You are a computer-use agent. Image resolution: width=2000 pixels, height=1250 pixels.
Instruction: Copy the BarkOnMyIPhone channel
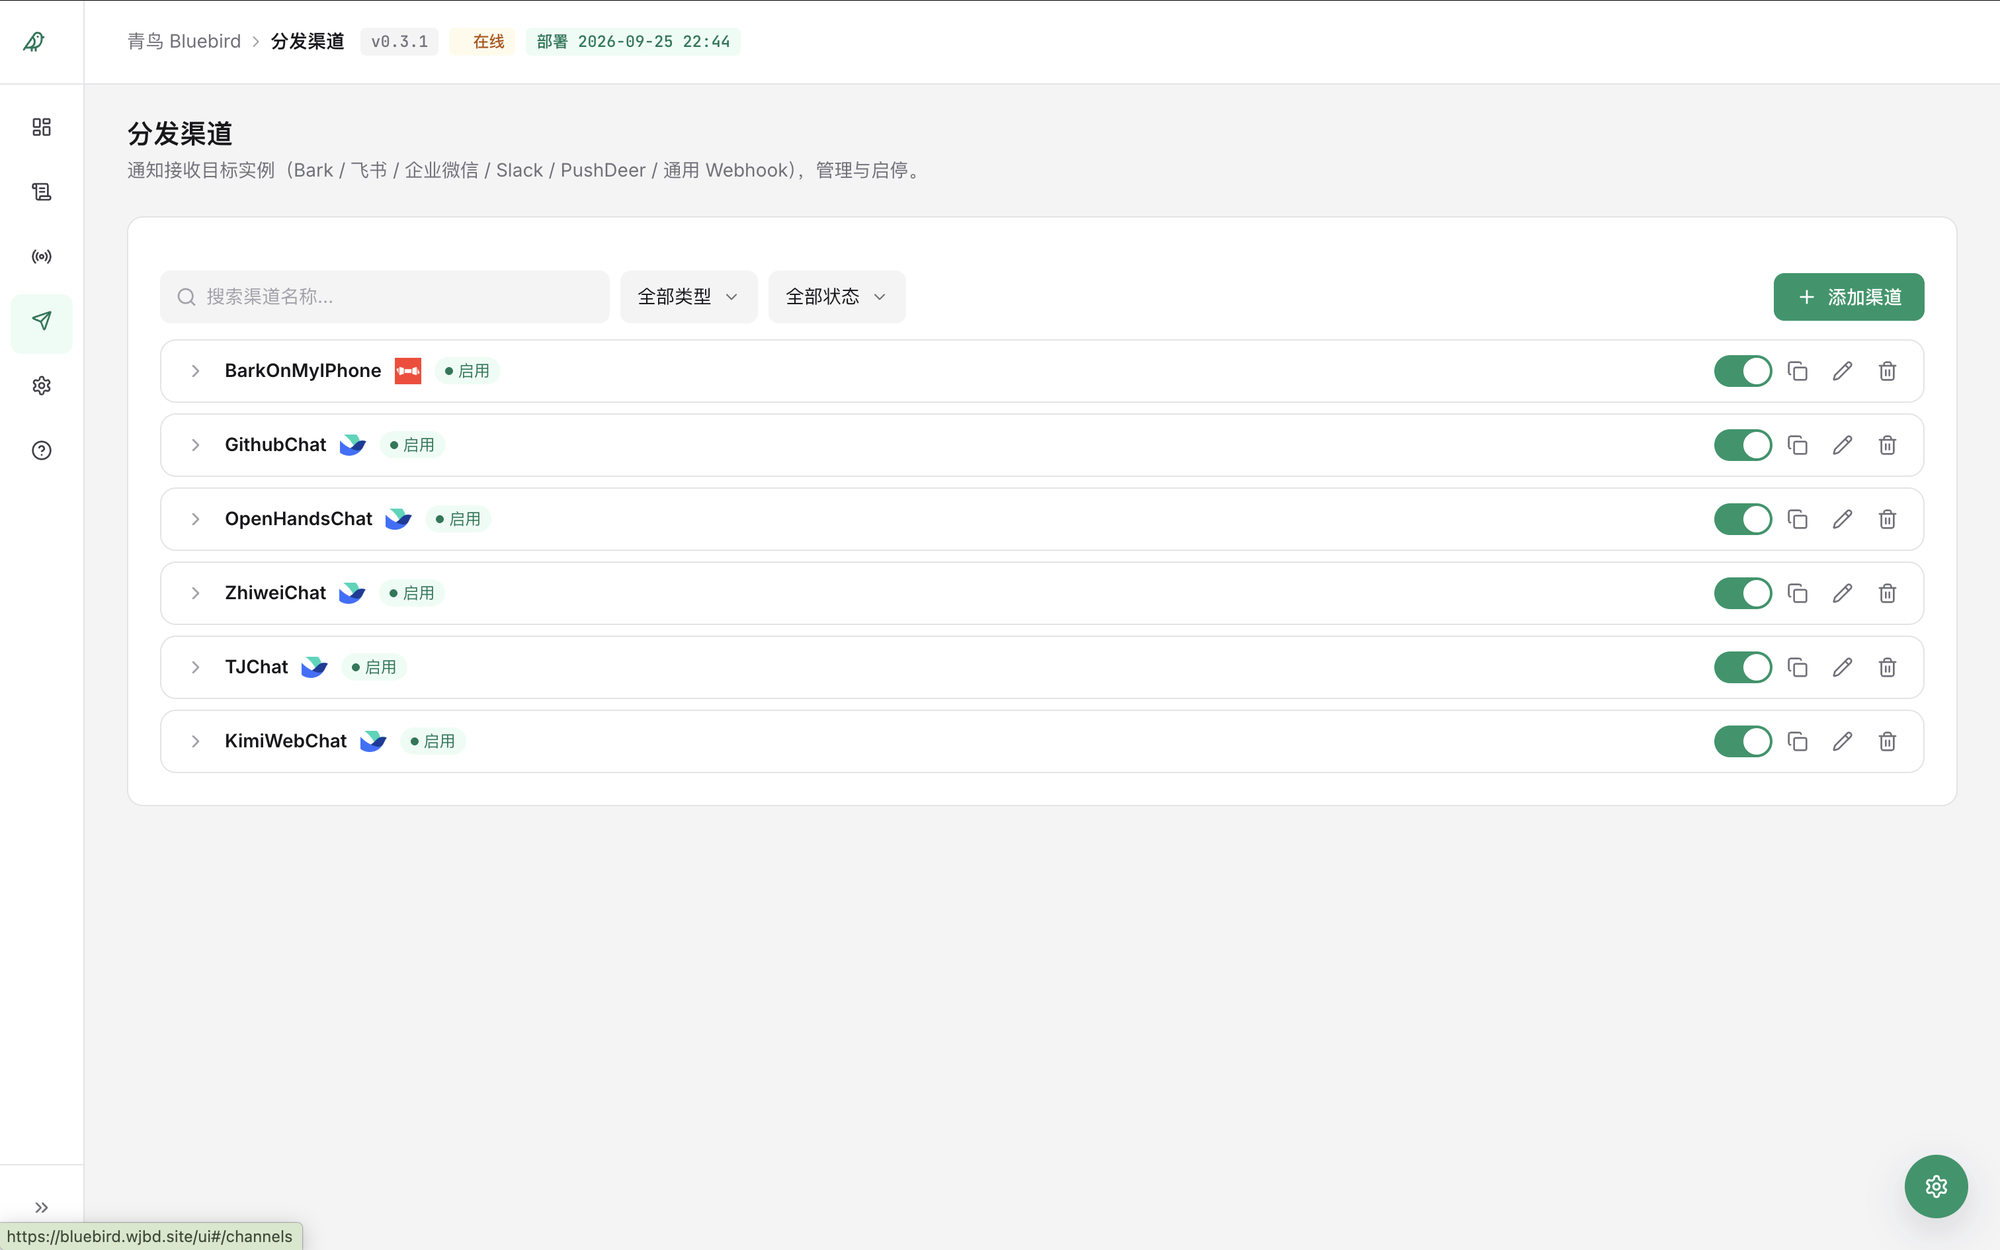tap(1797, 371)
